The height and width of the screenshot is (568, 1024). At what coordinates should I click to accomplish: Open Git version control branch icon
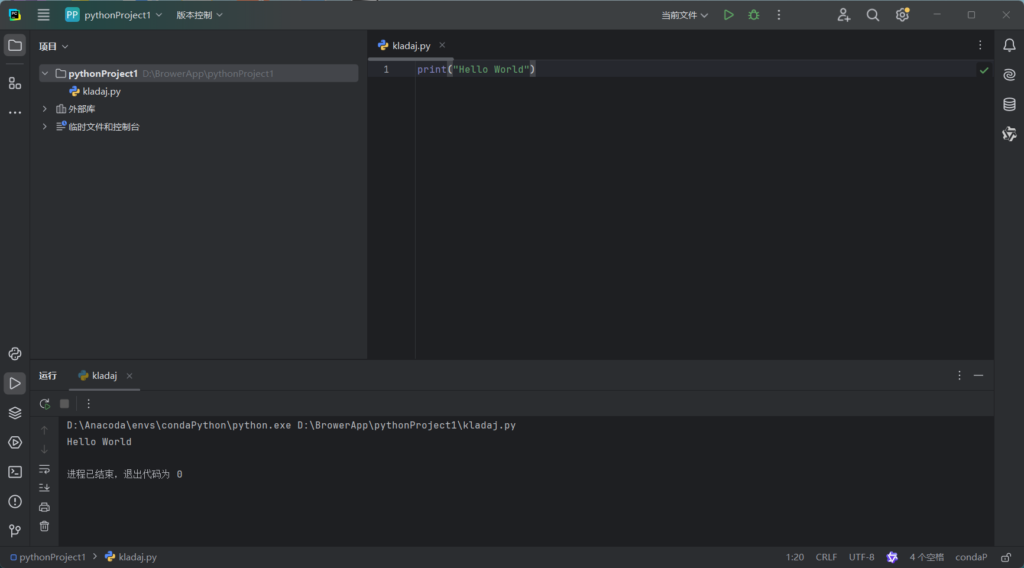(x=14, y=531)
